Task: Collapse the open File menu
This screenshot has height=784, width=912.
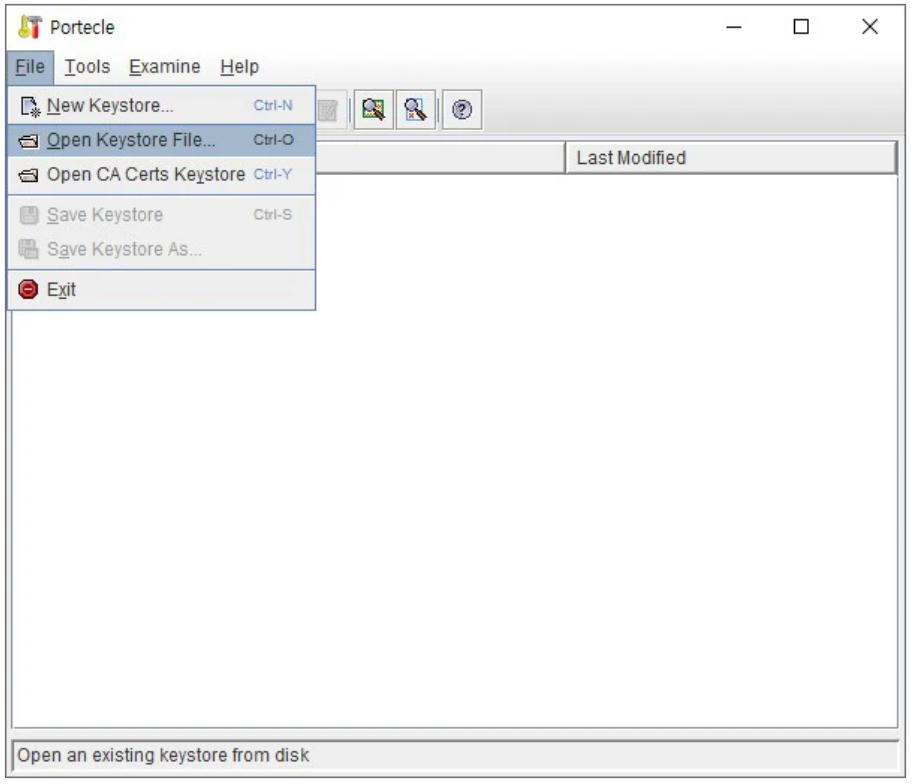Action: 30,67
